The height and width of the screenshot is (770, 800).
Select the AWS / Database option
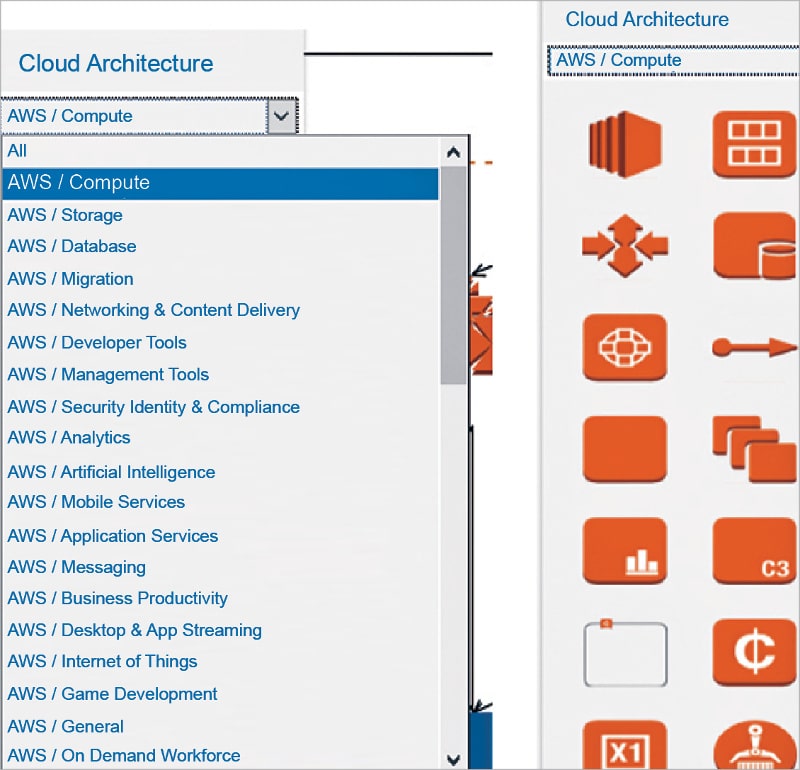[x=72, y=246]
